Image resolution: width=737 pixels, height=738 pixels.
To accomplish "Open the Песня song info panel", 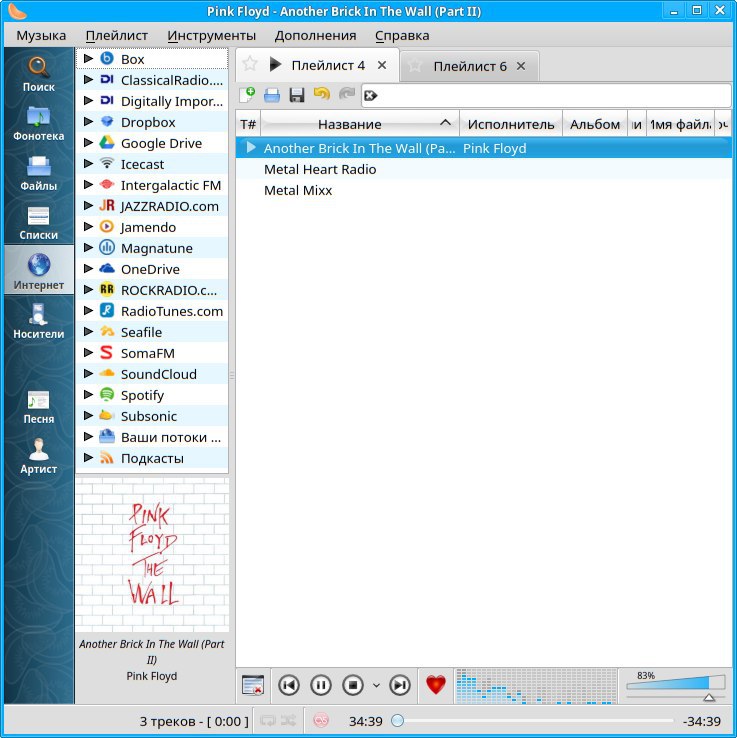I will click(39, 407).
